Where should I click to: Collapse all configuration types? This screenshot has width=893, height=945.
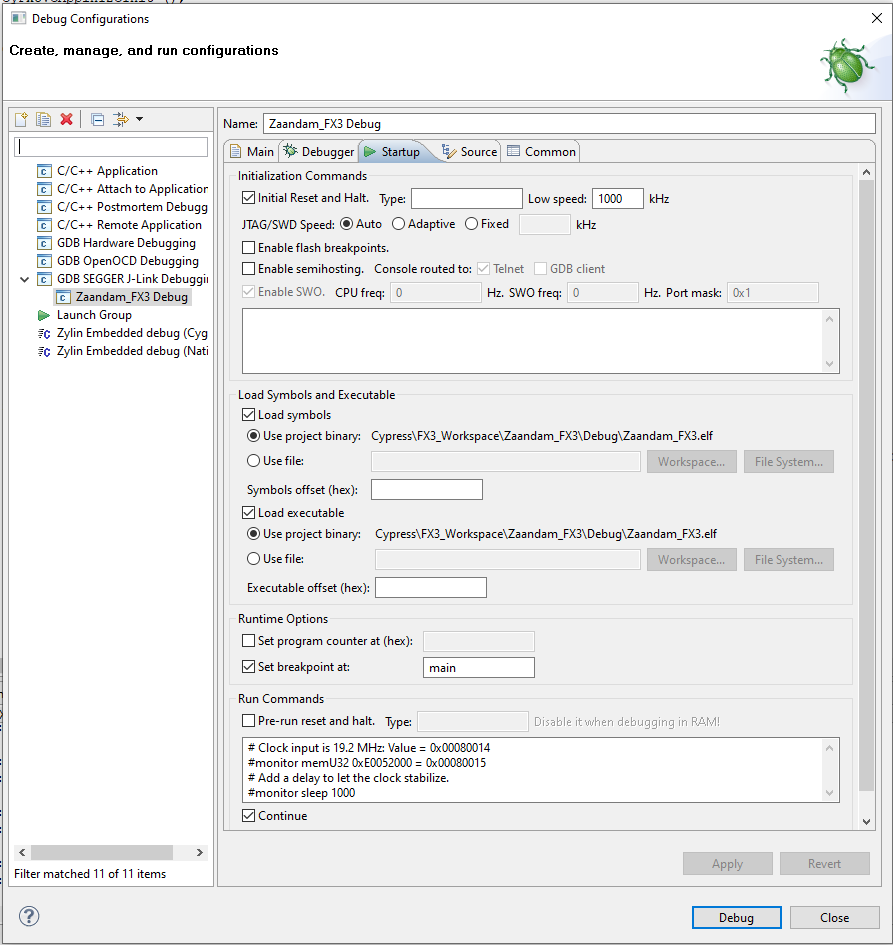(96, 119)
